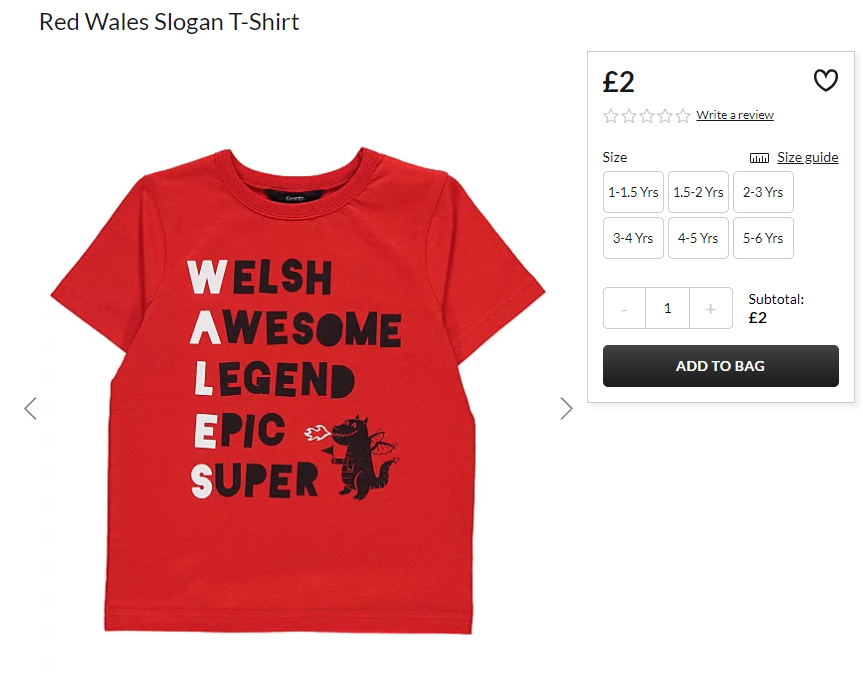Show next product image with right arrow
Screen dimensions: 863x681
tap(566, 408)
